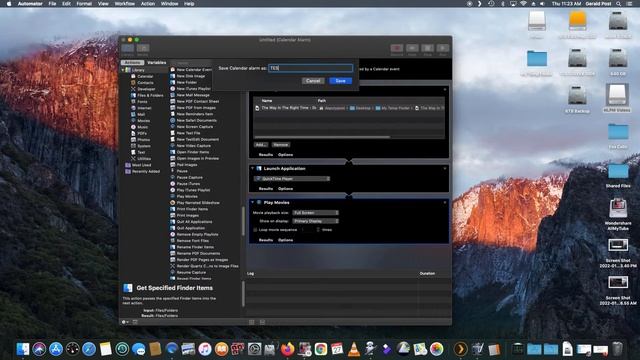This screenshot has width=640, height=360.
Task: Click the Remove button under the file list
Action: [x=280, y=144]
